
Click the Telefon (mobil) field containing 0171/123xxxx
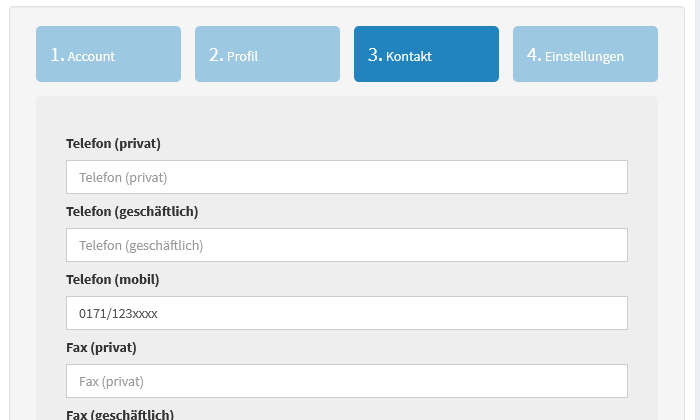(346, 313)
